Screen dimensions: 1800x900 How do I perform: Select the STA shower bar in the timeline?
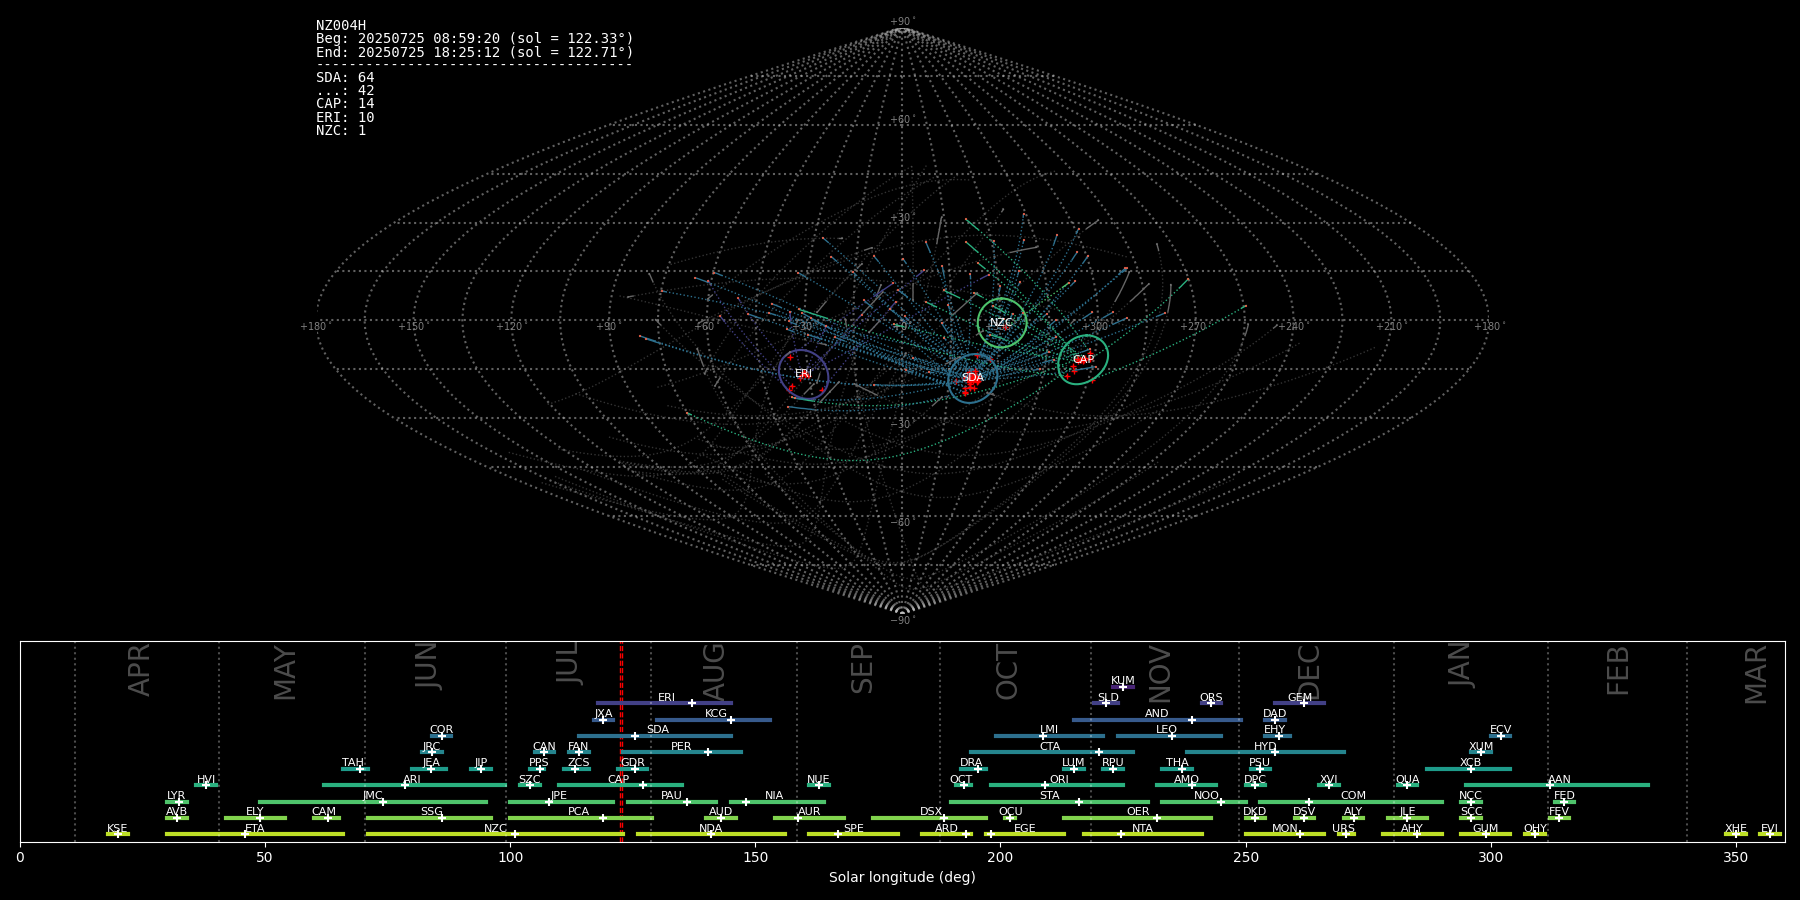click(x=1049, y=802)
